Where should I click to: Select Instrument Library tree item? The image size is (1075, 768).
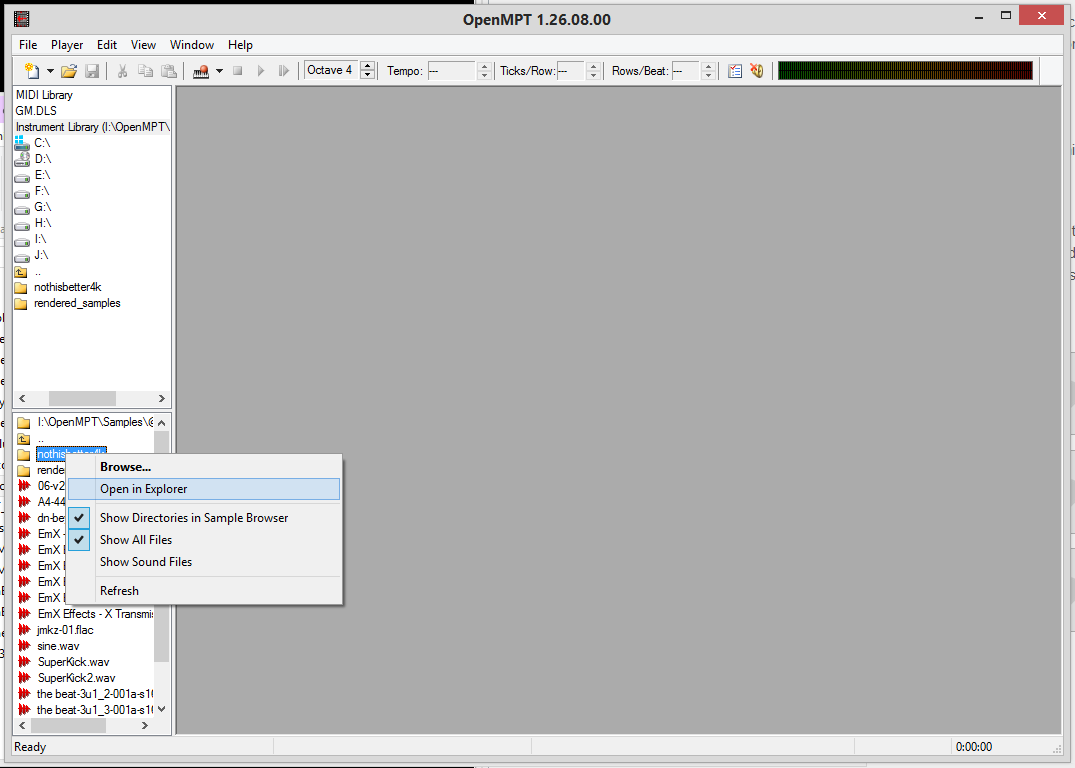tap(93, 127)
